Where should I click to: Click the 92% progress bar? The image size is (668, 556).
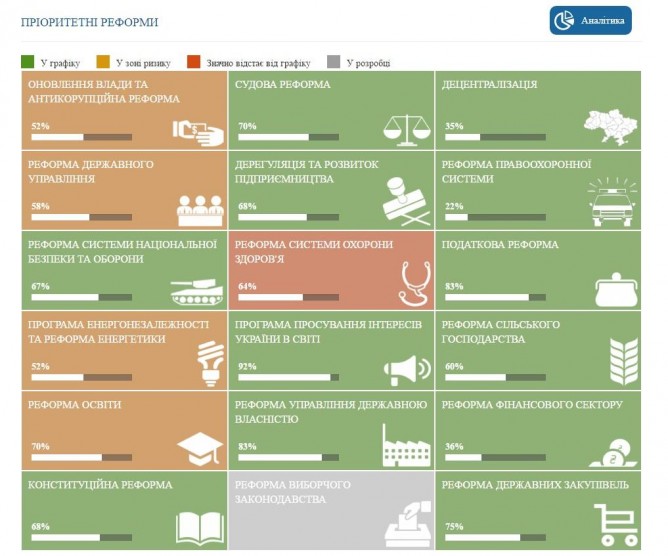[286, 377]
